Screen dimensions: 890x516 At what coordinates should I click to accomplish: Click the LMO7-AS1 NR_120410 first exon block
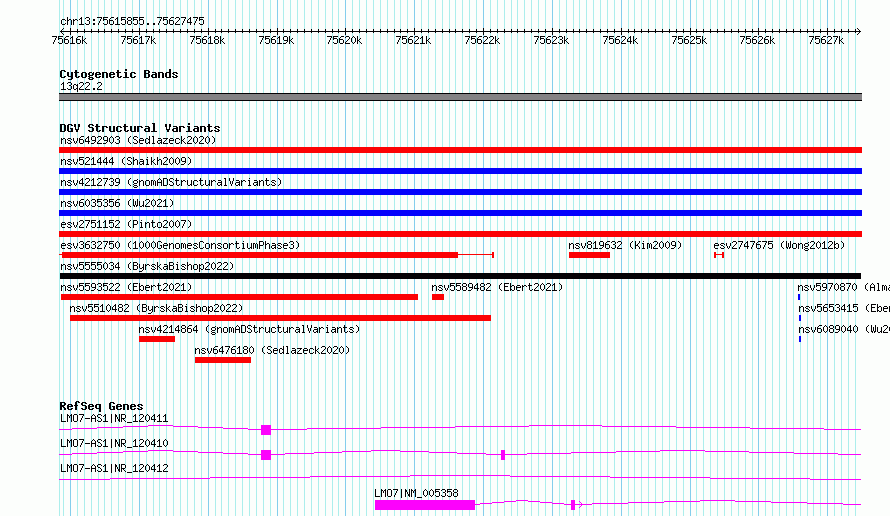[x=266, y=455]
